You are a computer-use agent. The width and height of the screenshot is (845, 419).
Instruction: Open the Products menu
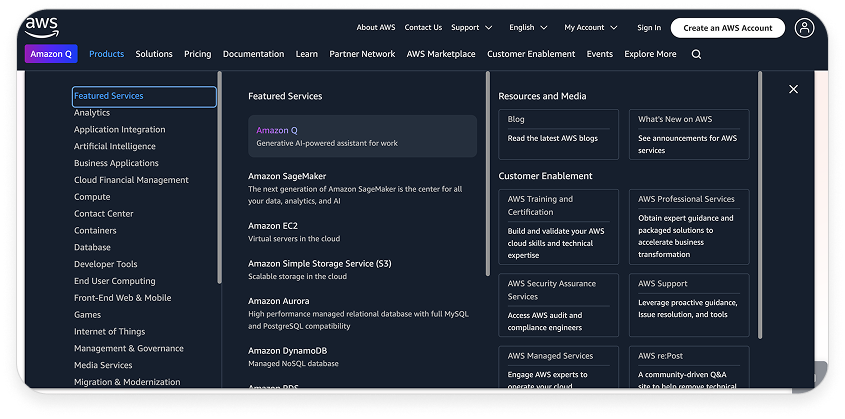click(107, 54)
